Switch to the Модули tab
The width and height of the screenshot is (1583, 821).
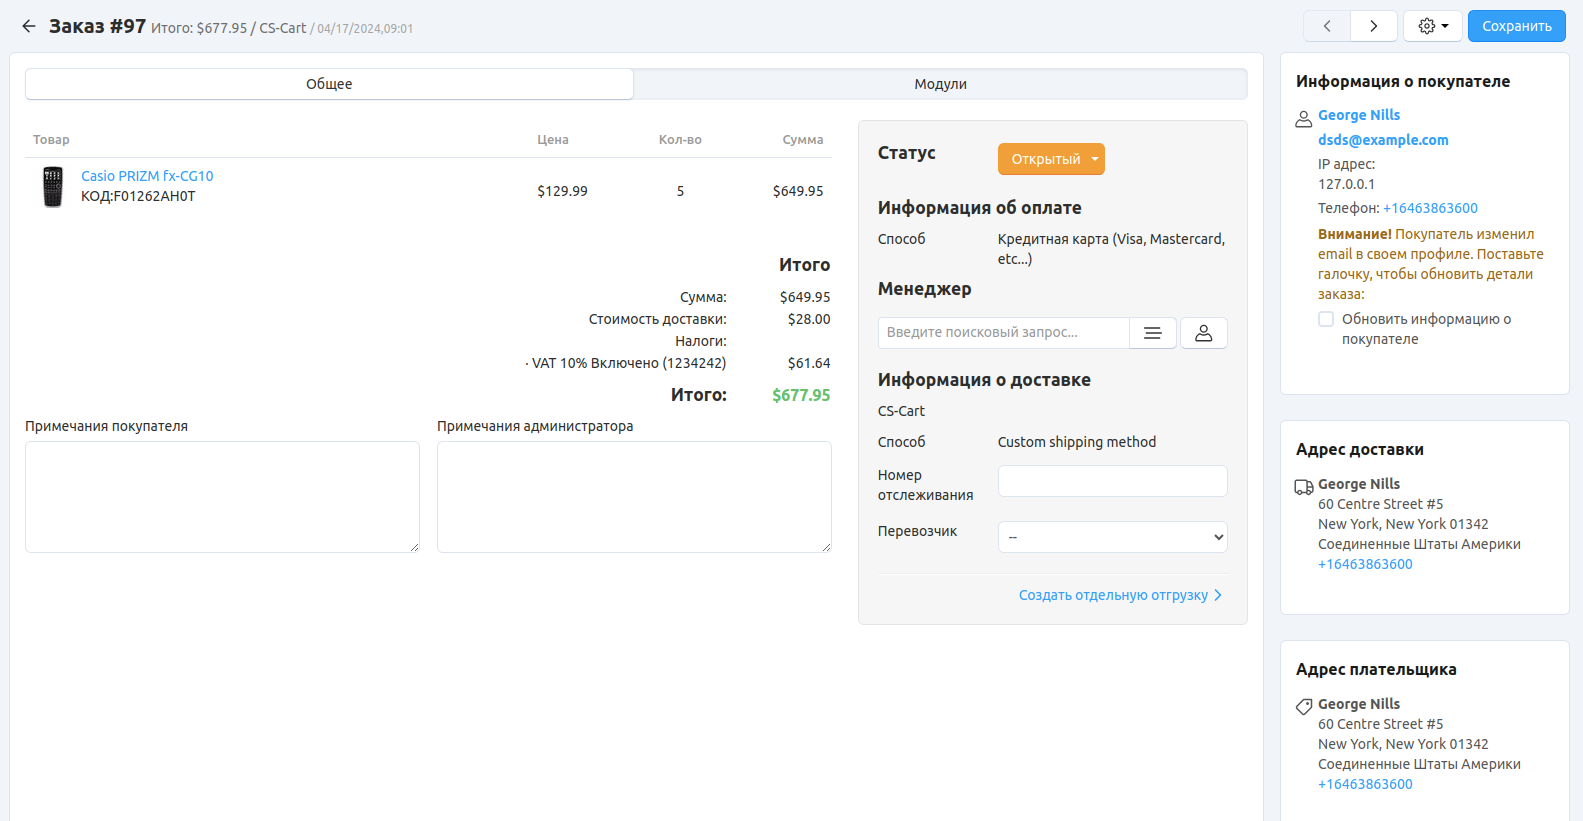click(x=940, y=84)
